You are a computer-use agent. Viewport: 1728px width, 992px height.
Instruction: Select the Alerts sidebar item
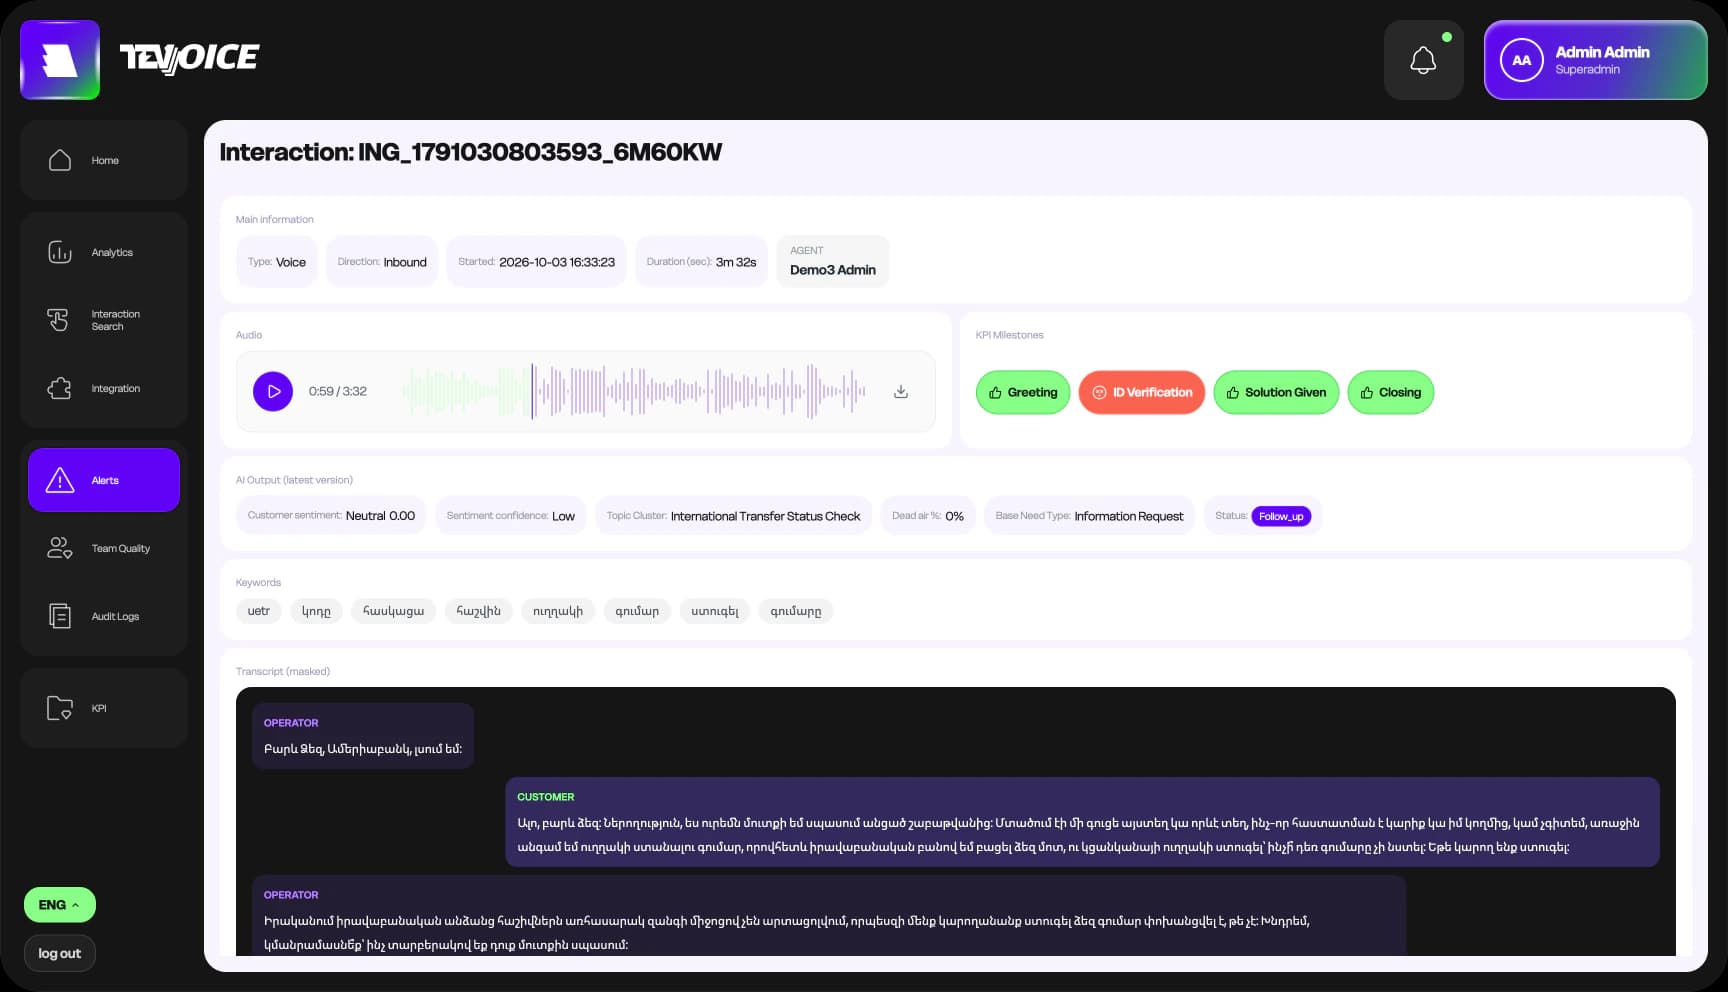click(x=104, y=480)
